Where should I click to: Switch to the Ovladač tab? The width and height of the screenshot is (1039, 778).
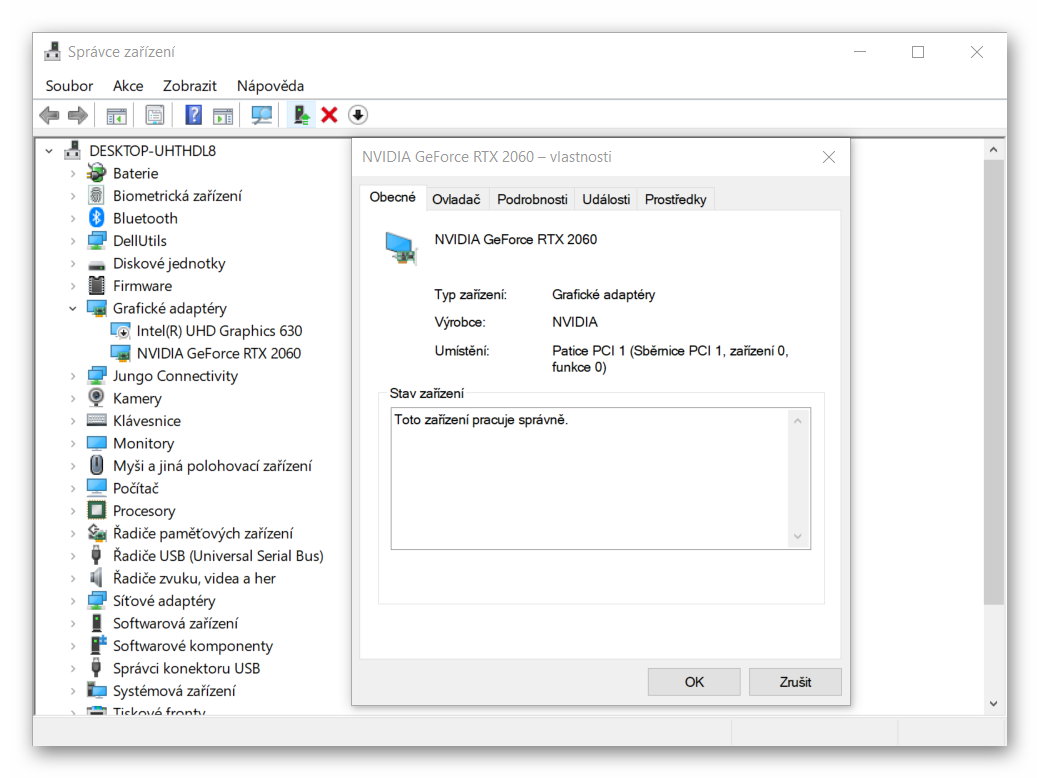tap(456, 199)
